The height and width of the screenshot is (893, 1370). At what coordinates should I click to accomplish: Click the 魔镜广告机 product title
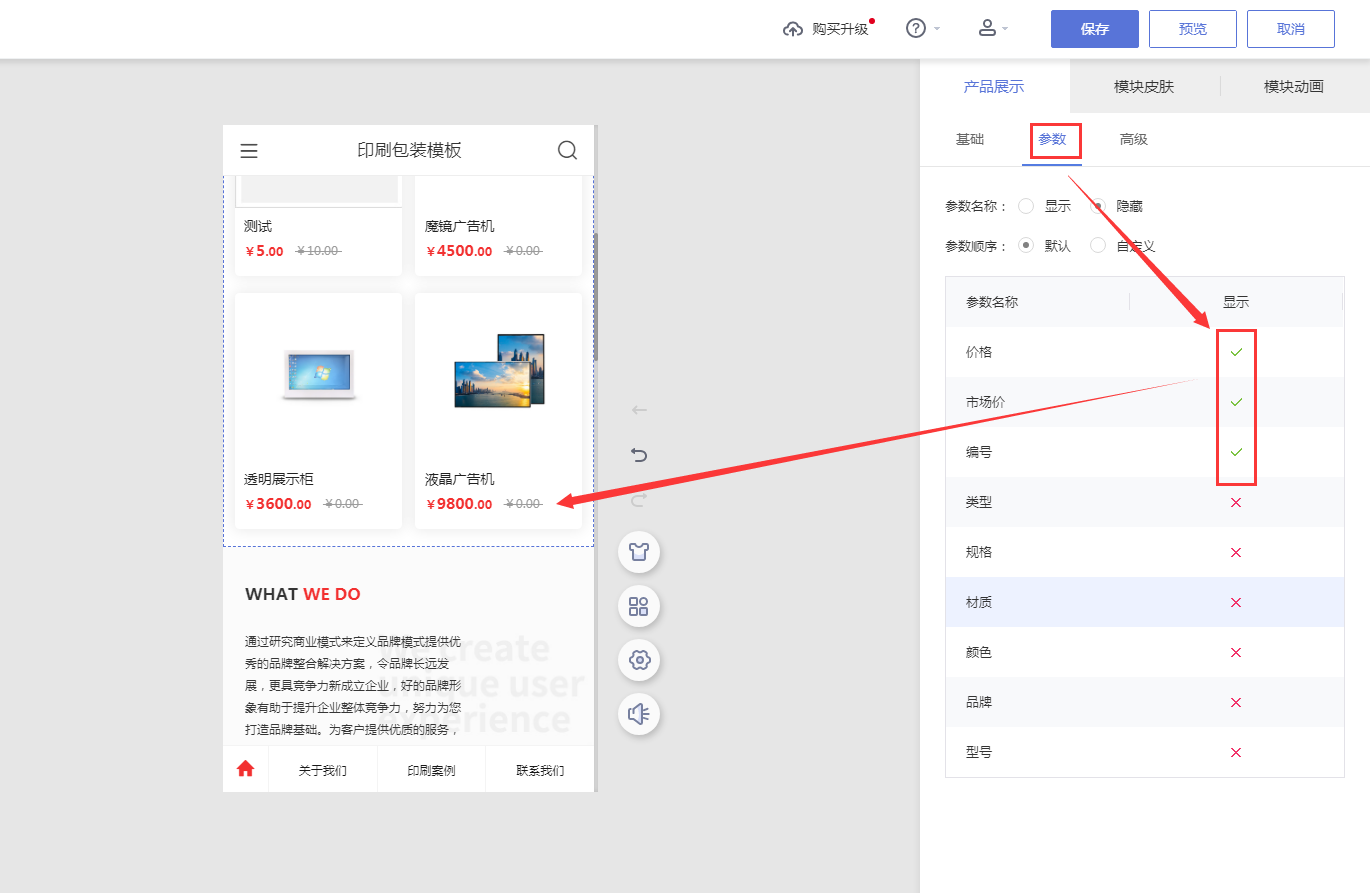click(460, 226)
